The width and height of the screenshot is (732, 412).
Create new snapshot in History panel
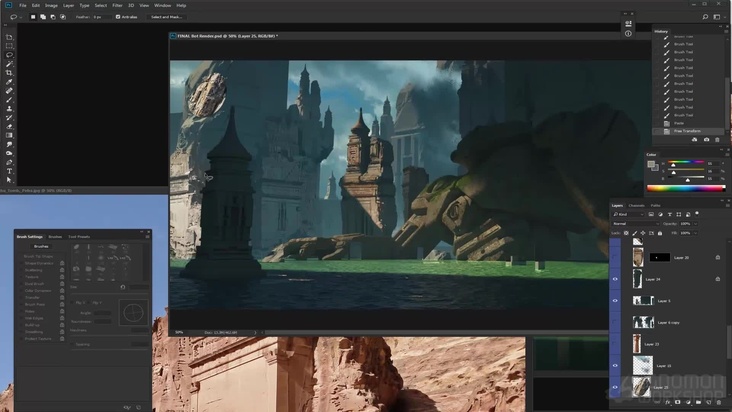click(x=707, y=139)
